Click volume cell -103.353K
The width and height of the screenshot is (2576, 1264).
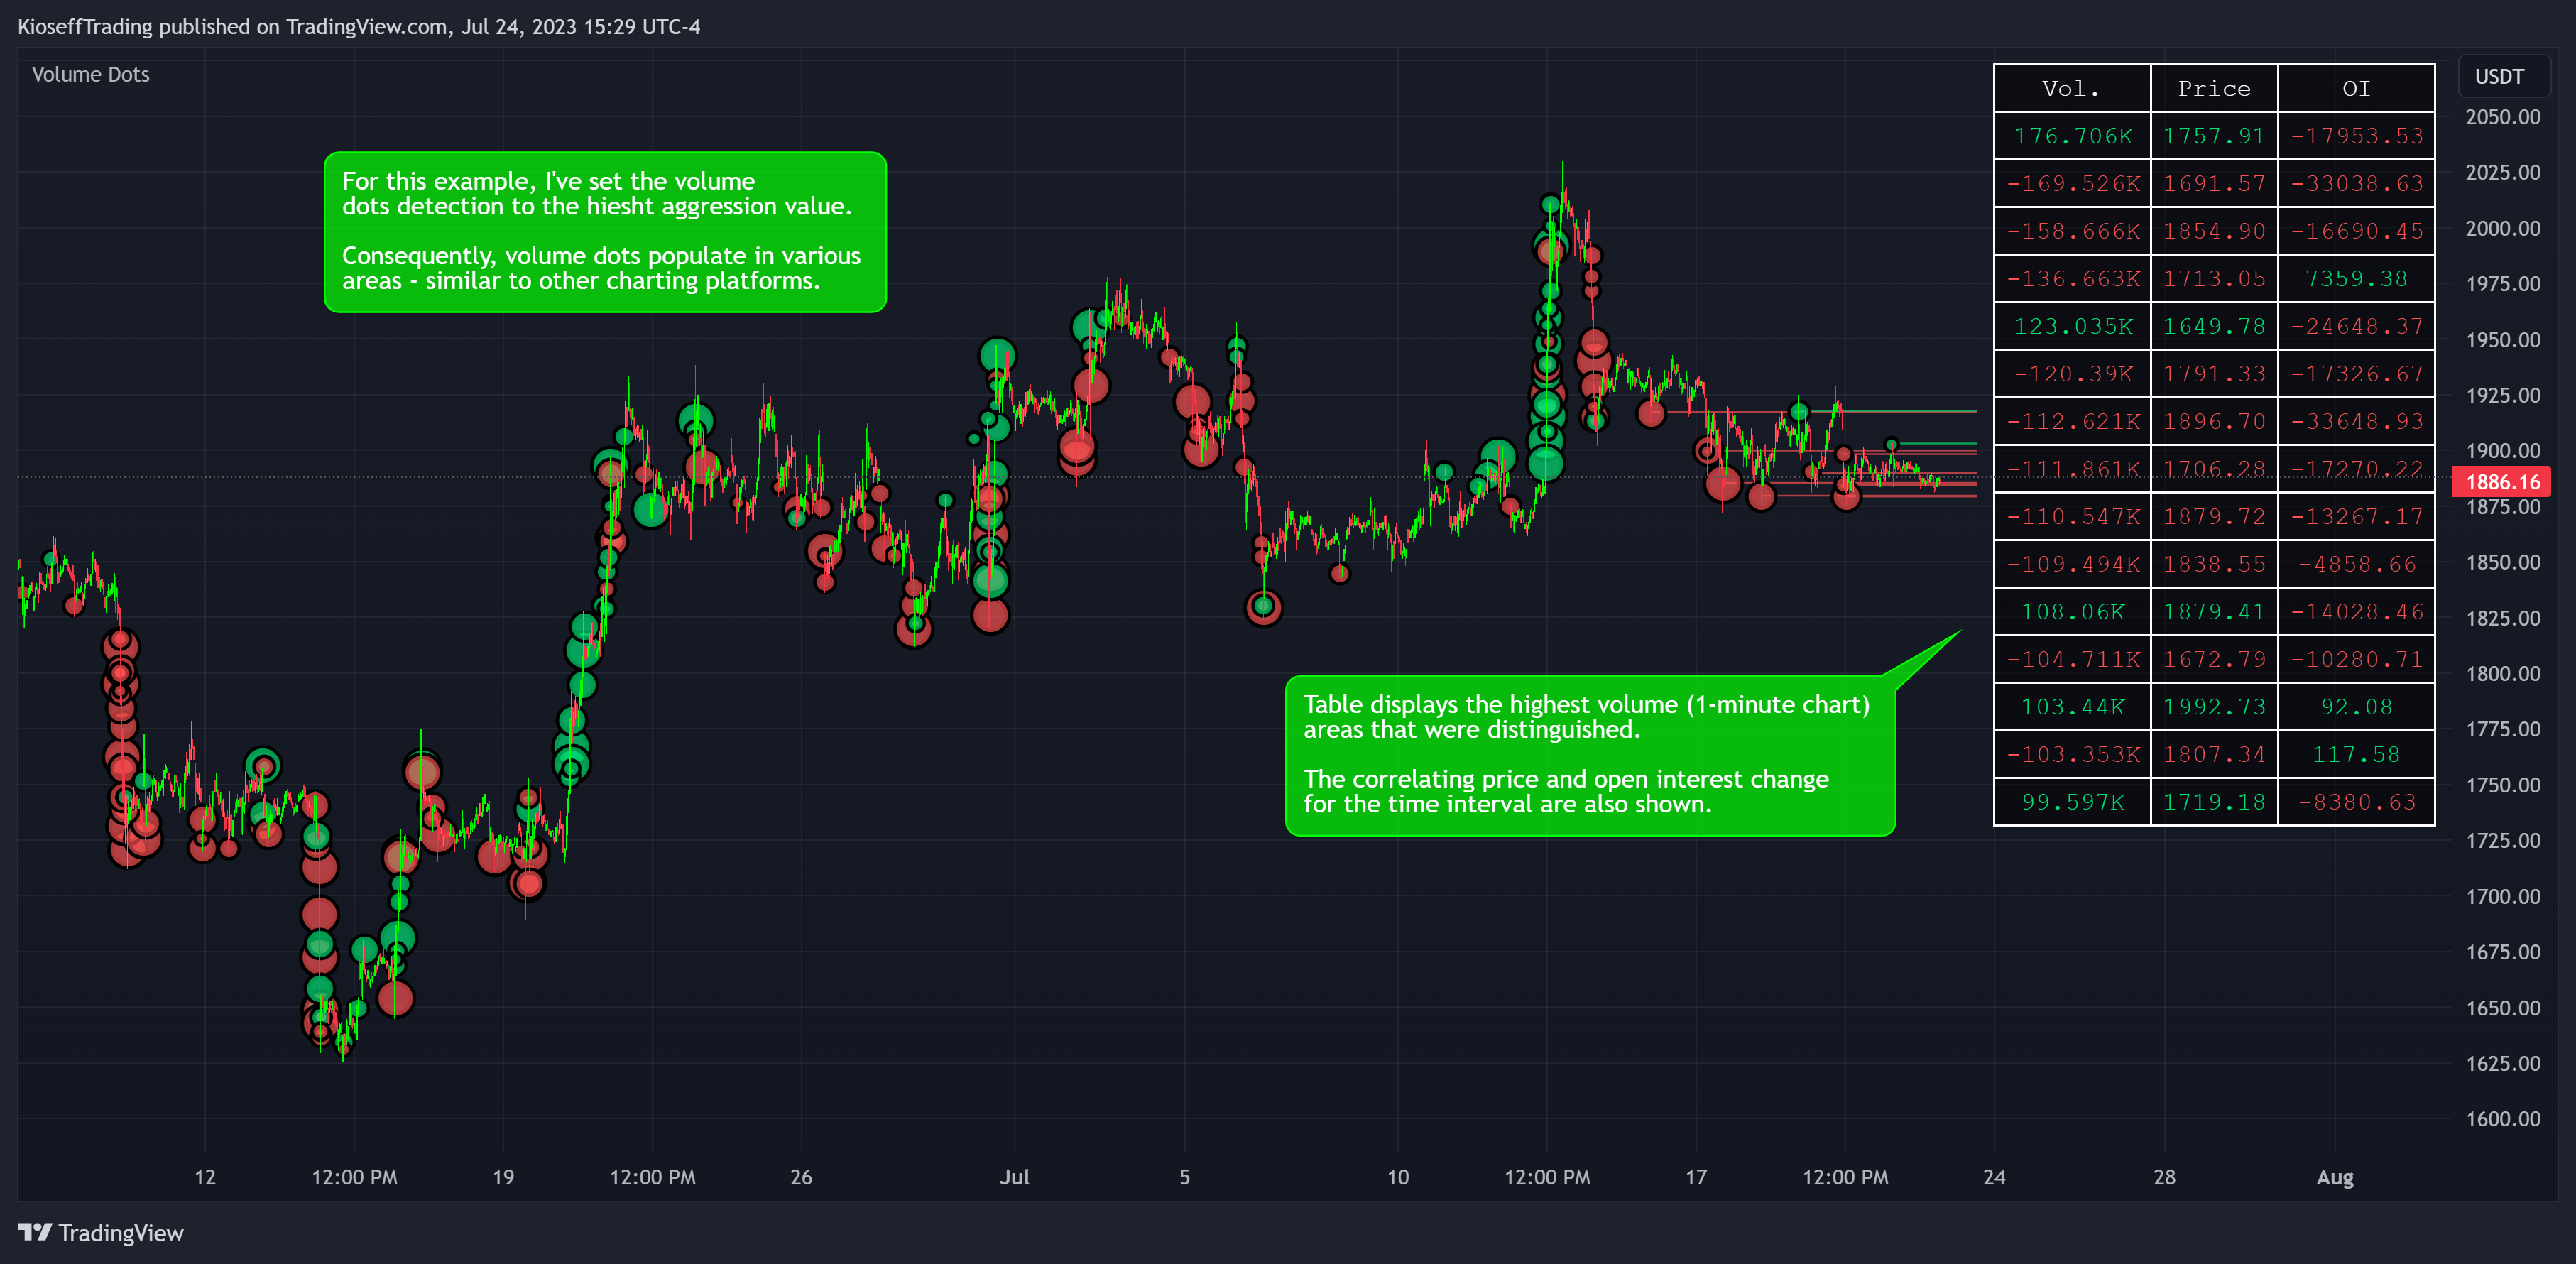point(2072,754)
